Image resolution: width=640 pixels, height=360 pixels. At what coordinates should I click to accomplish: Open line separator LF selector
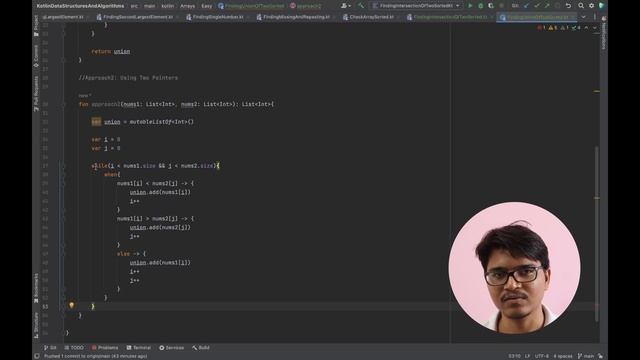[527, 356]
